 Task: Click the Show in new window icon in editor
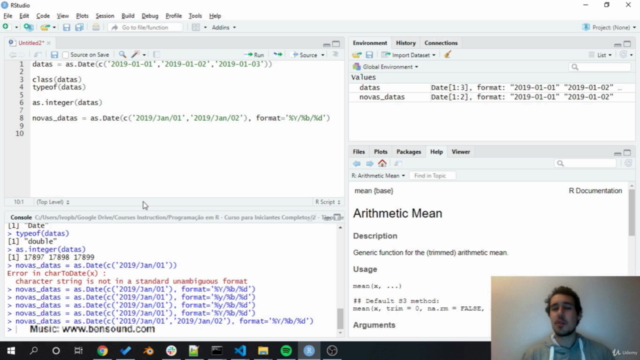pos(37,55)
